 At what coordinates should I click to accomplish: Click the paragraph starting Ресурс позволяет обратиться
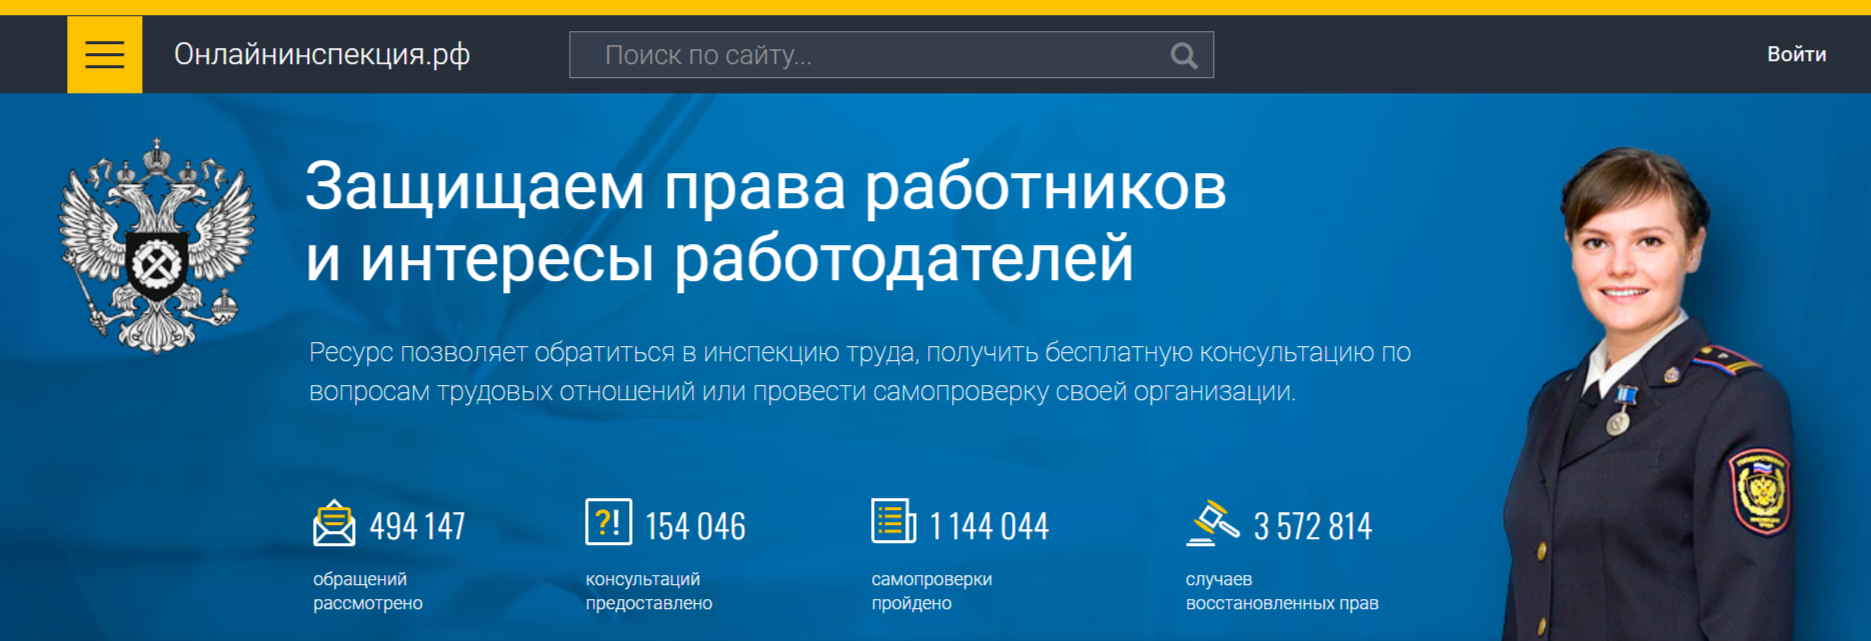point(860,371)
